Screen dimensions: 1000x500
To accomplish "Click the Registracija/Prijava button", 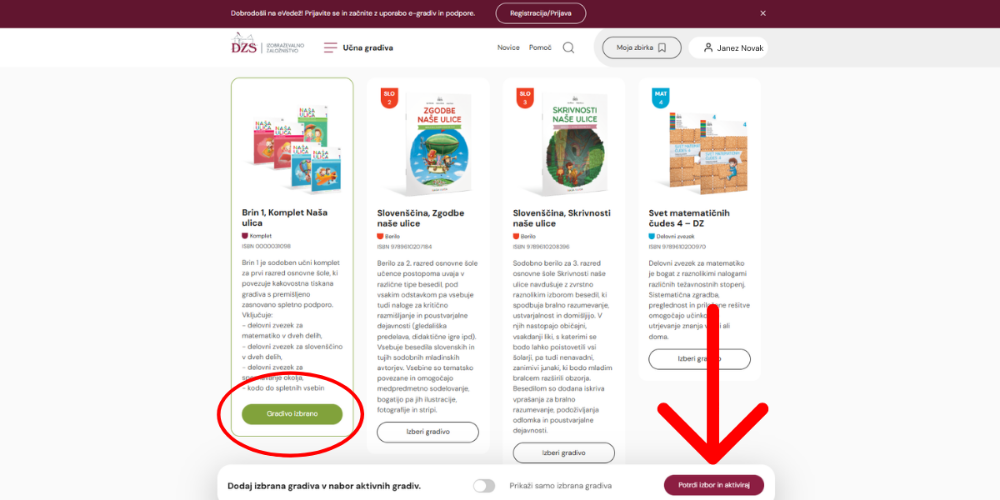I will point(541,13).
